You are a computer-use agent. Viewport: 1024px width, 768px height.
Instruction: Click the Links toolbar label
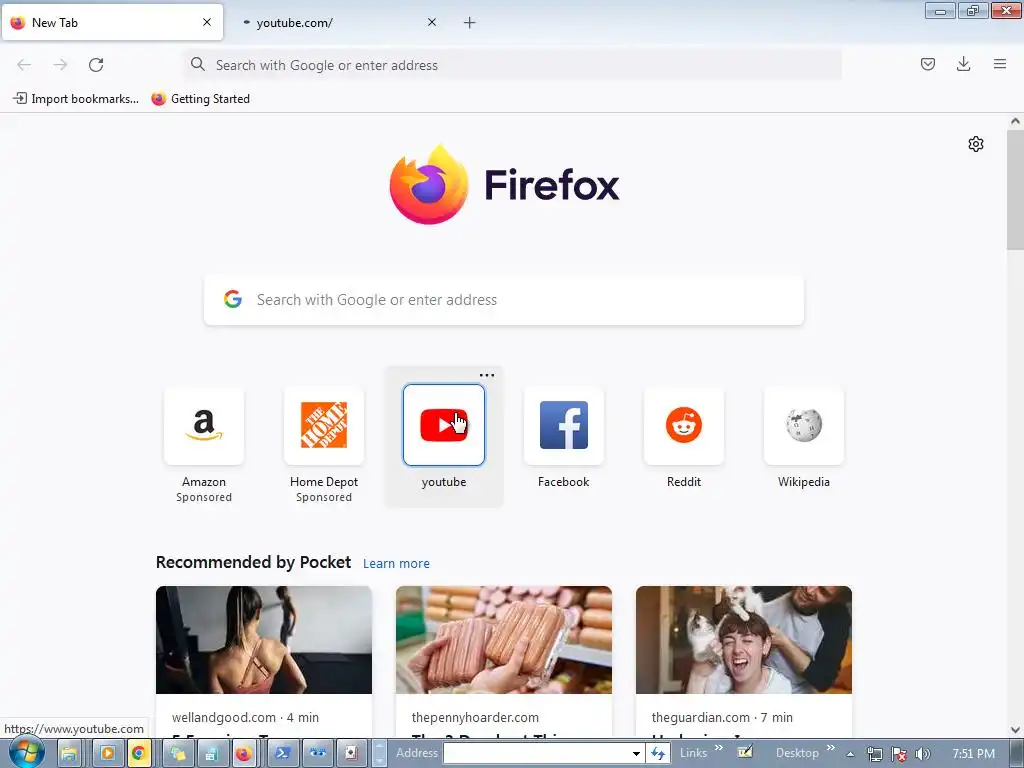click(x=693, y=753)
